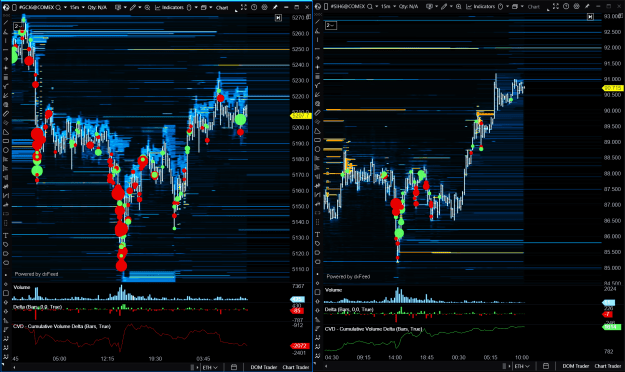Open DOM Trader in left chart footer
Image resolution: width=625 pixels, height=372 pixels.
click(263, 367)
